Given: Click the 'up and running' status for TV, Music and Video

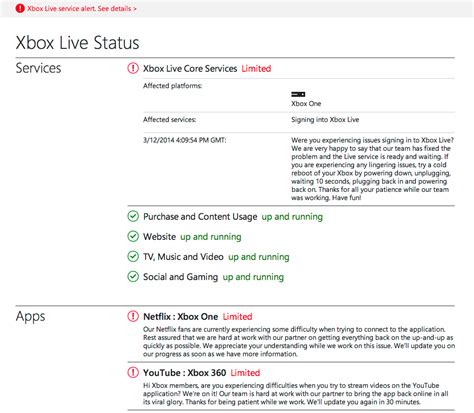Looking at the screenshot, I should pyautogui.click(x=259, y=257).
